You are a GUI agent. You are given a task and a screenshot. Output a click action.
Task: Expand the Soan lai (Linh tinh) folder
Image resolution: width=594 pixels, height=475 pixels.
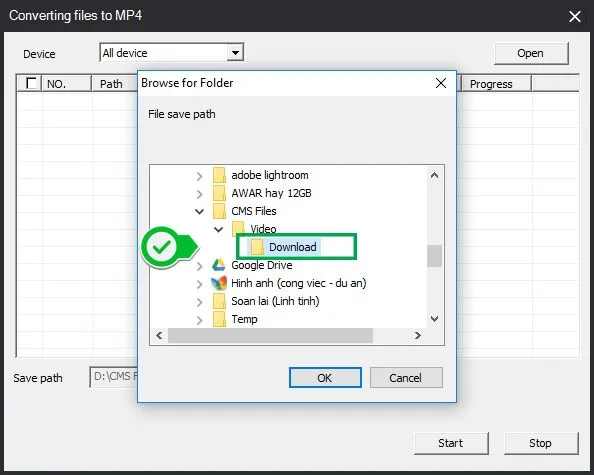point(199,302)
